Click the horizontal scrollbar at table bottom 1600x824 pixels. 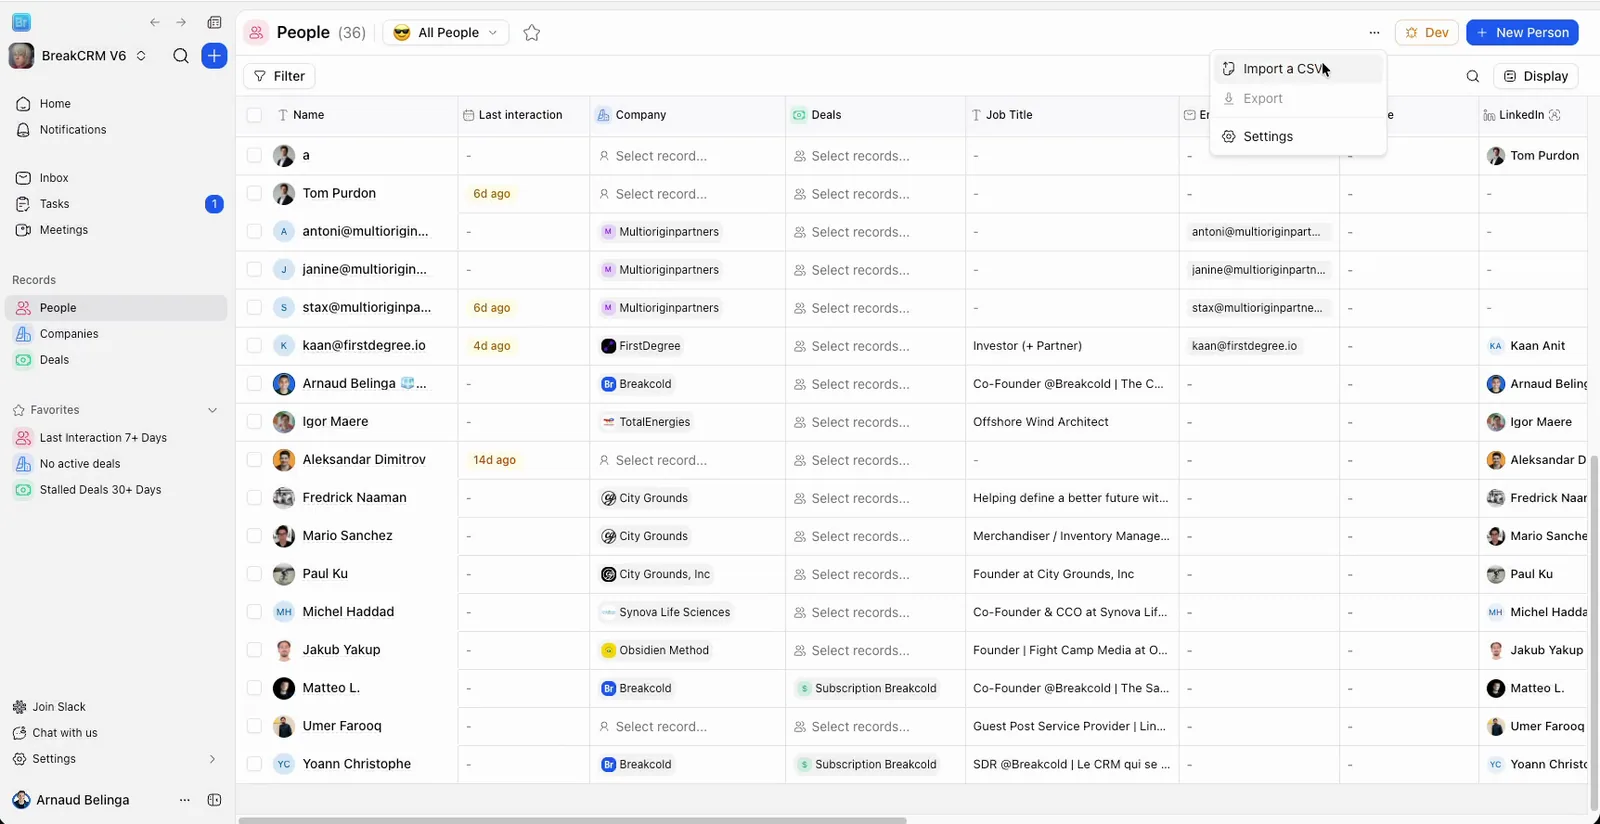point(572,820)
